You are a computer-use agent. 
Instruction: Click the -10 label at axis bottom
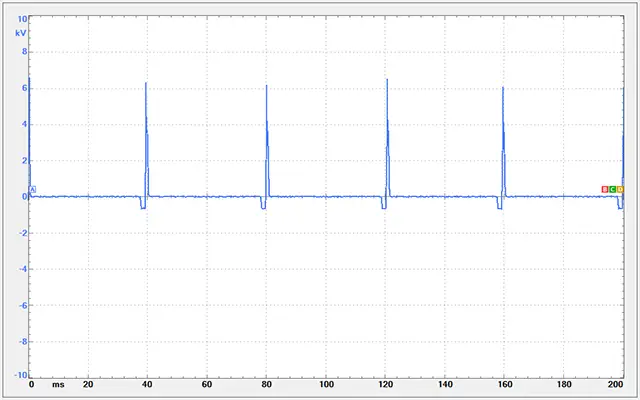[x=21, y=375]
